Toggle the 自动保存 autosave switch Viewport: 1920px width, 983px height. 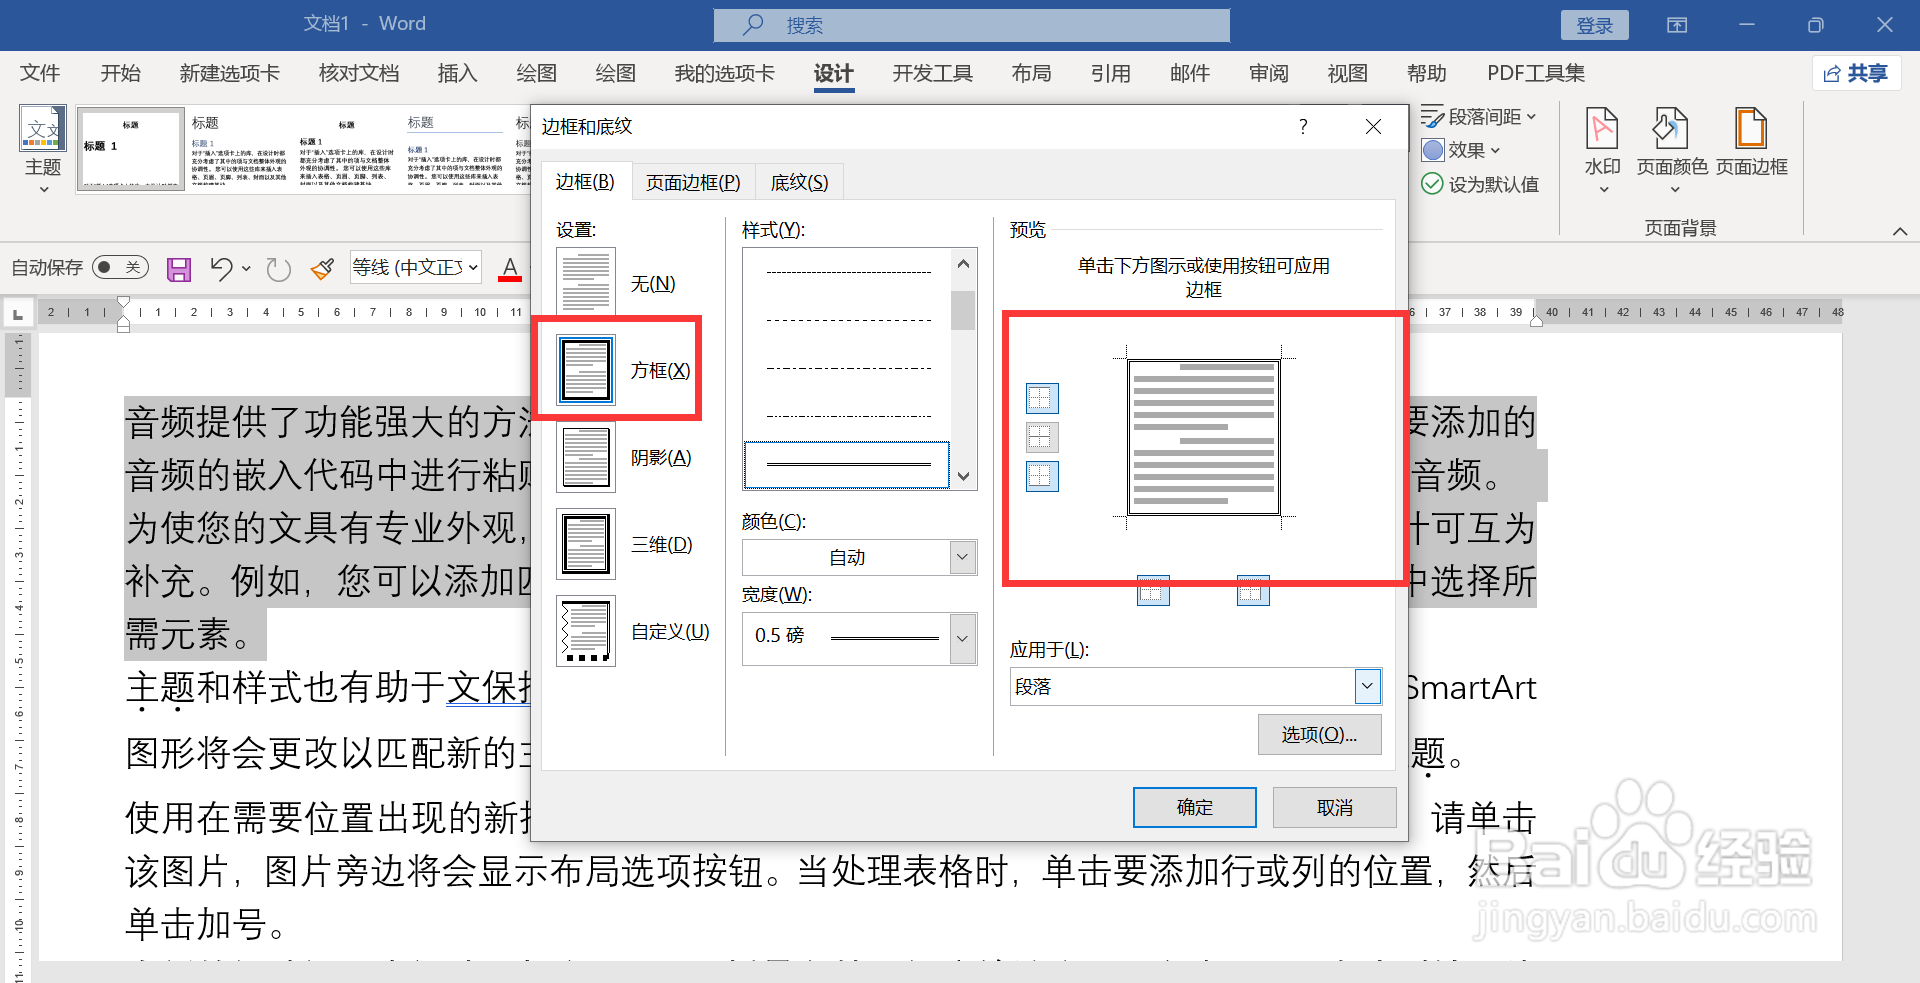click(120, 267)
